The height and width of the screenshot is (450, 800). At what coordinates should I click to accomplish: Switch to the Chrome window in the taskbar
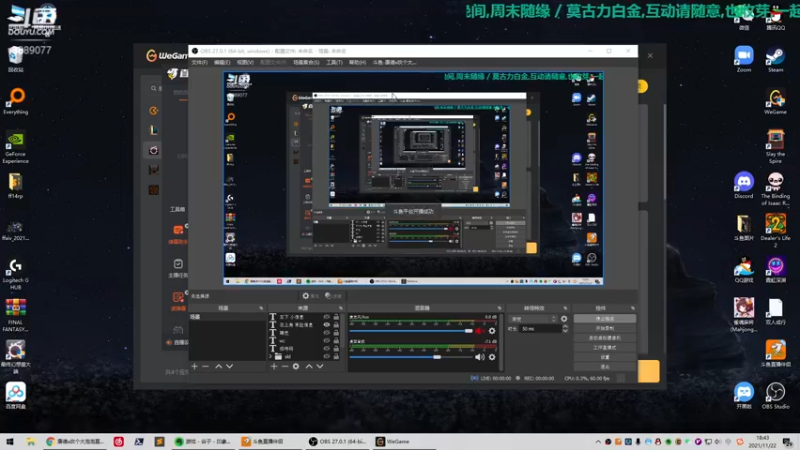click(x=74, y=441)
